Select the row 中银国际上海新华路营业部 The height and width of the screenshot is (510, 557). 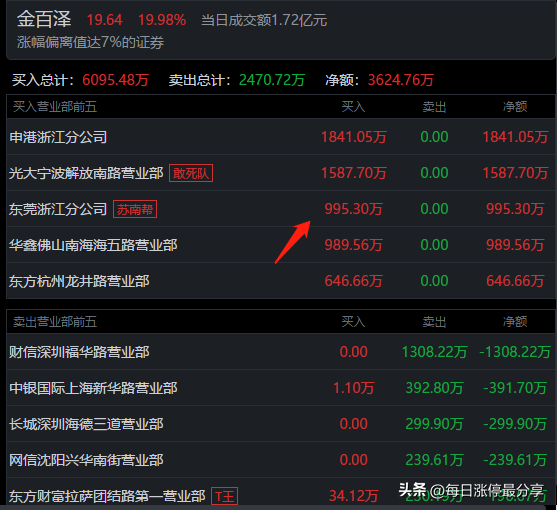pos(281,388)
